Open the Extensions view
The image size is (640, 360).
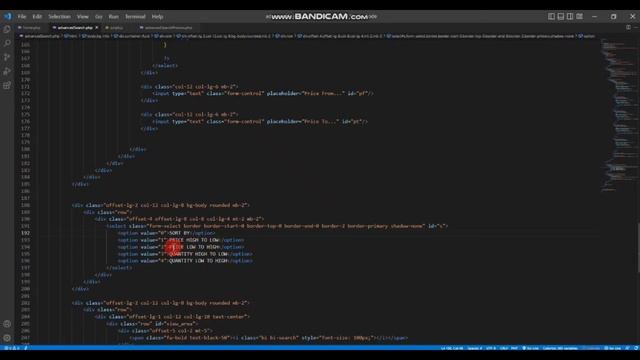[7, 85]
